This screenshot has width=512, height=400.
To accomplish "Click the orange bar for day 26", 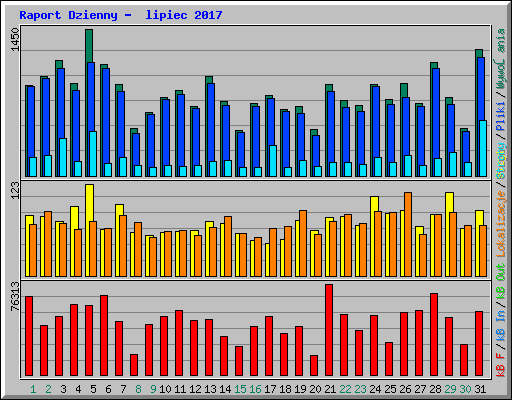I will pyautogui.click(x=408, y=234).
